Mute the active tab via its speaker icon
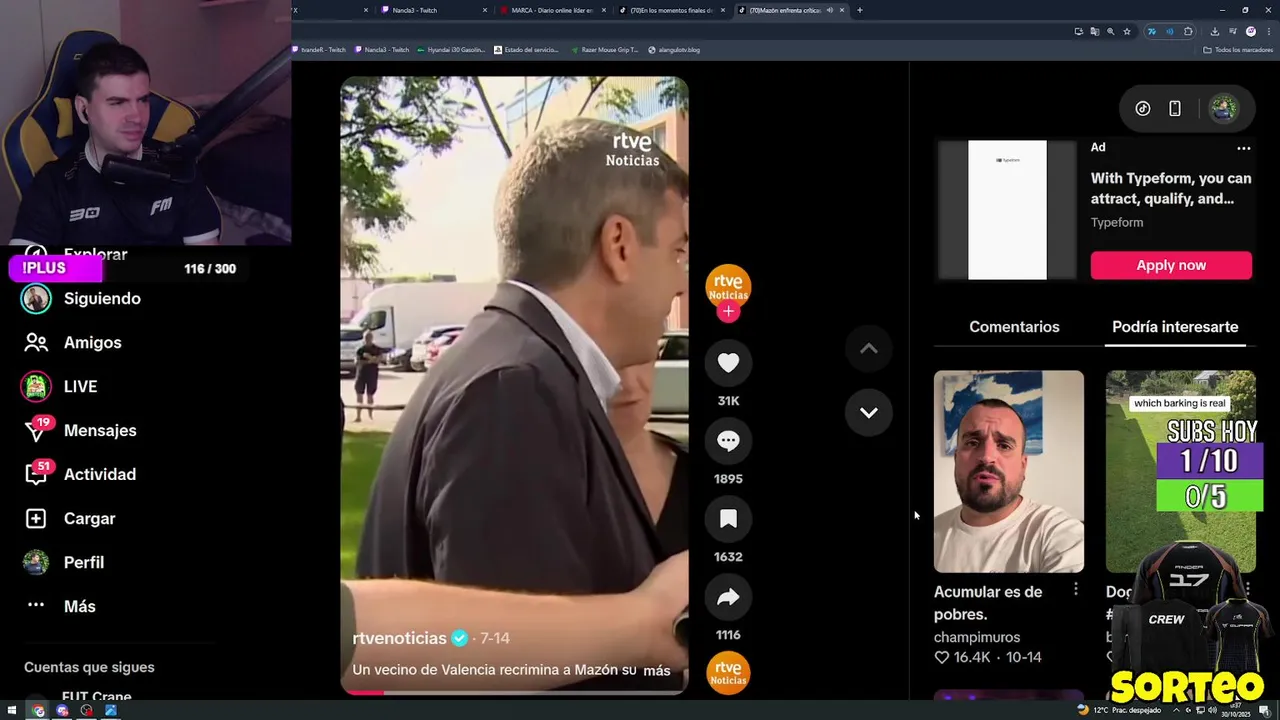Screen dimensions: 1280x720 (829, 10)
